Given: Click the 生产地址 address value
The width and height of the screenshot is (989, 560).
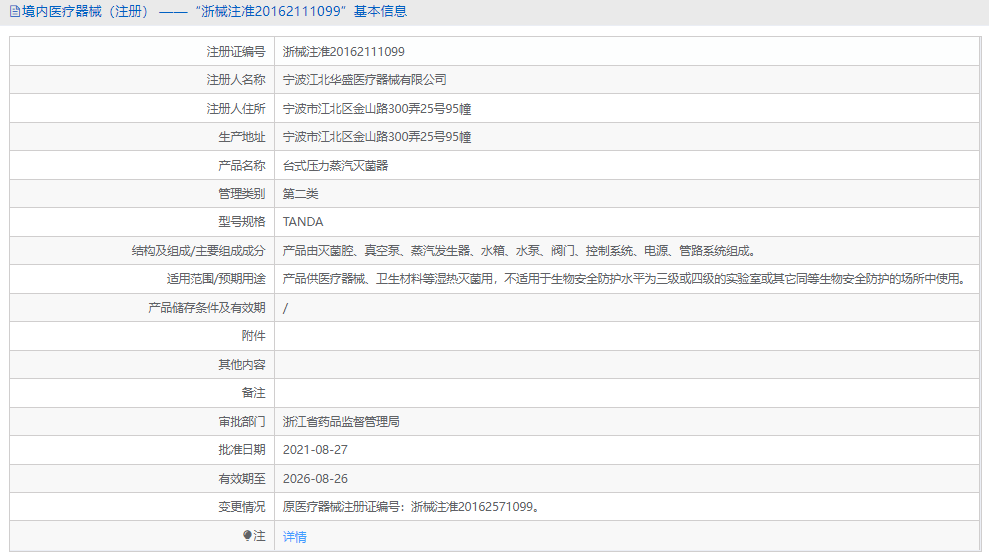Looking at the screenshot, I should point(377,137).
